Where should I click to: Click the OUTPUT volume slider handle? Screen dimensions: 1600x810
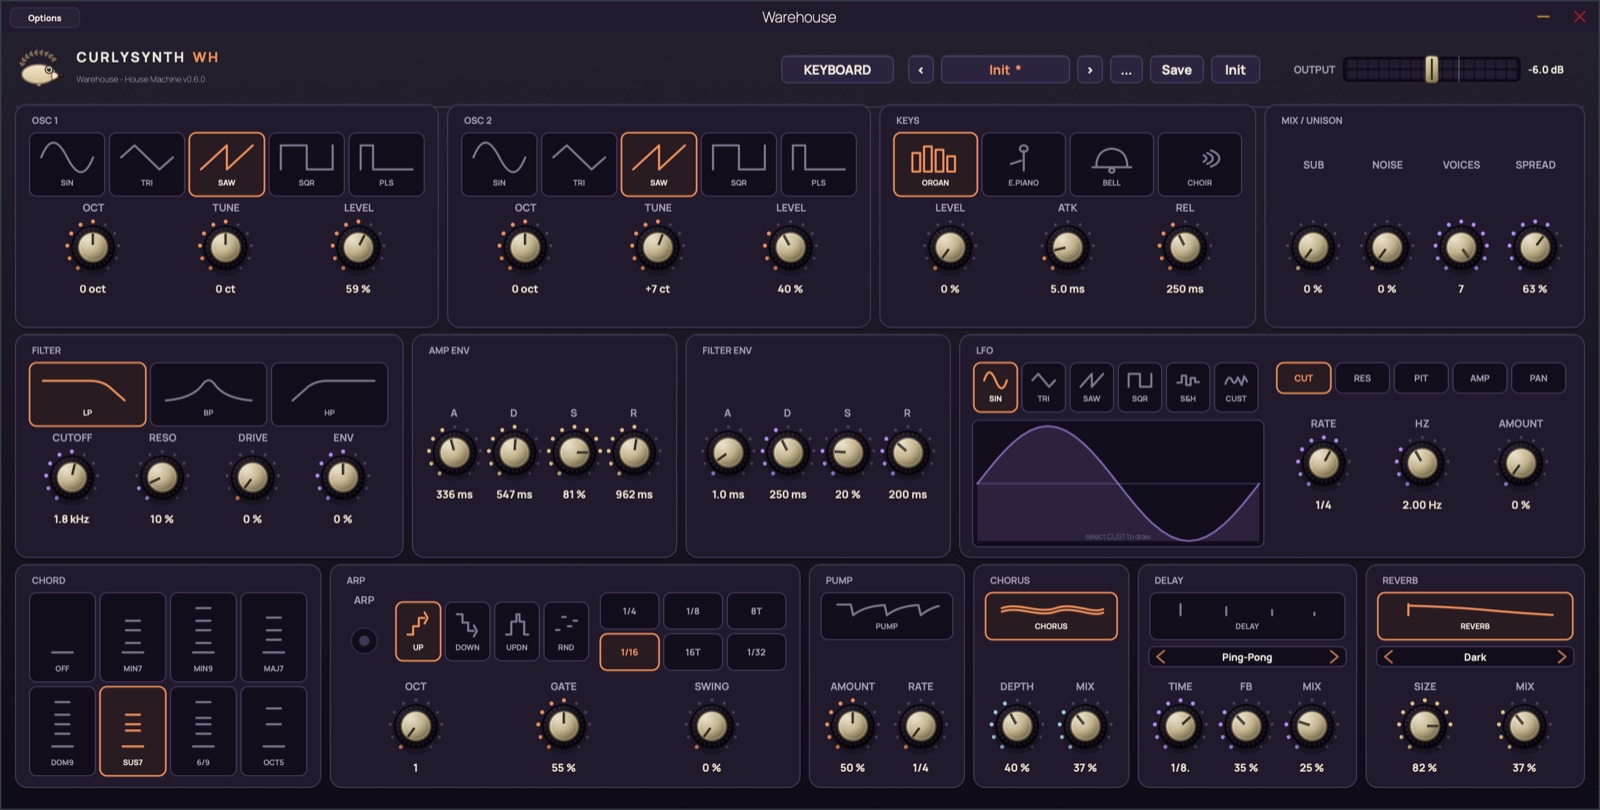click(1431, 69)
